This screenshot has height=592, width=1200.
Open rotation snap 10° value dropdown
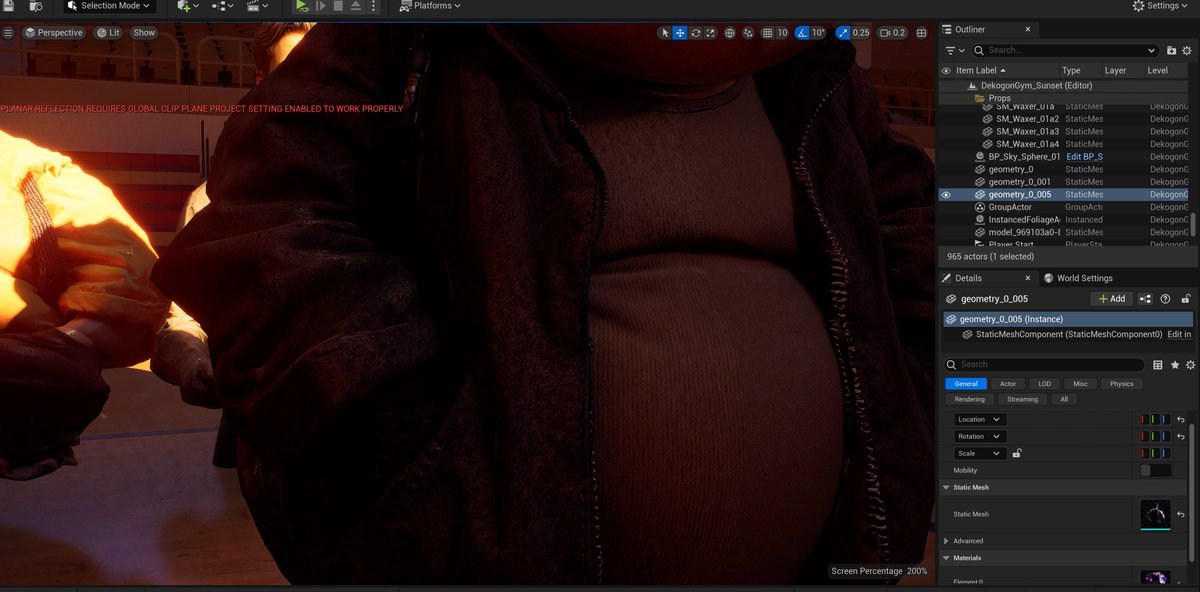[x=818, y=33]
